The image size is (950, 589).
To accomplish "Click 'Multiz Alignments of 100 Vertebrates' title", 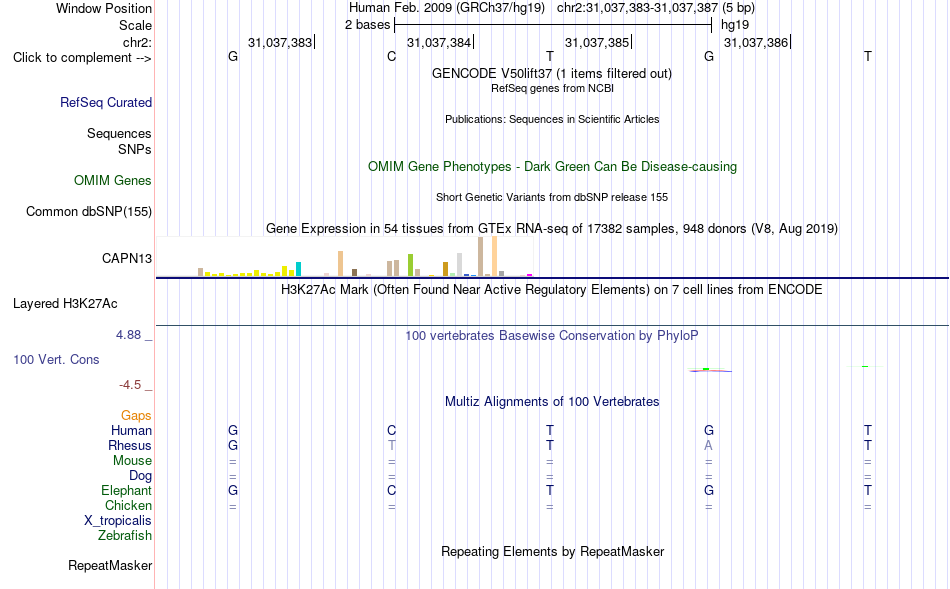I will click(552, 402).
